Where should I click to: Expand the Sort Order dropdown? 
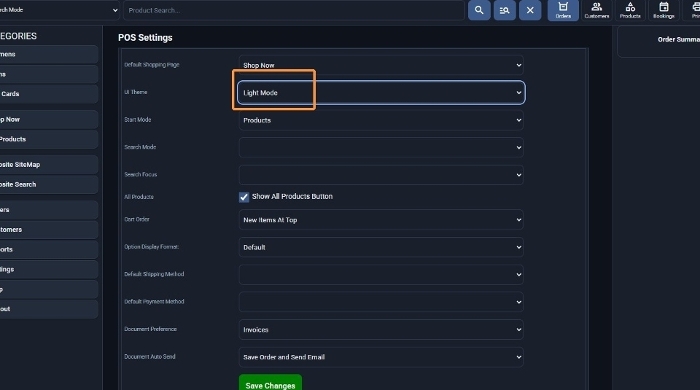381,220
